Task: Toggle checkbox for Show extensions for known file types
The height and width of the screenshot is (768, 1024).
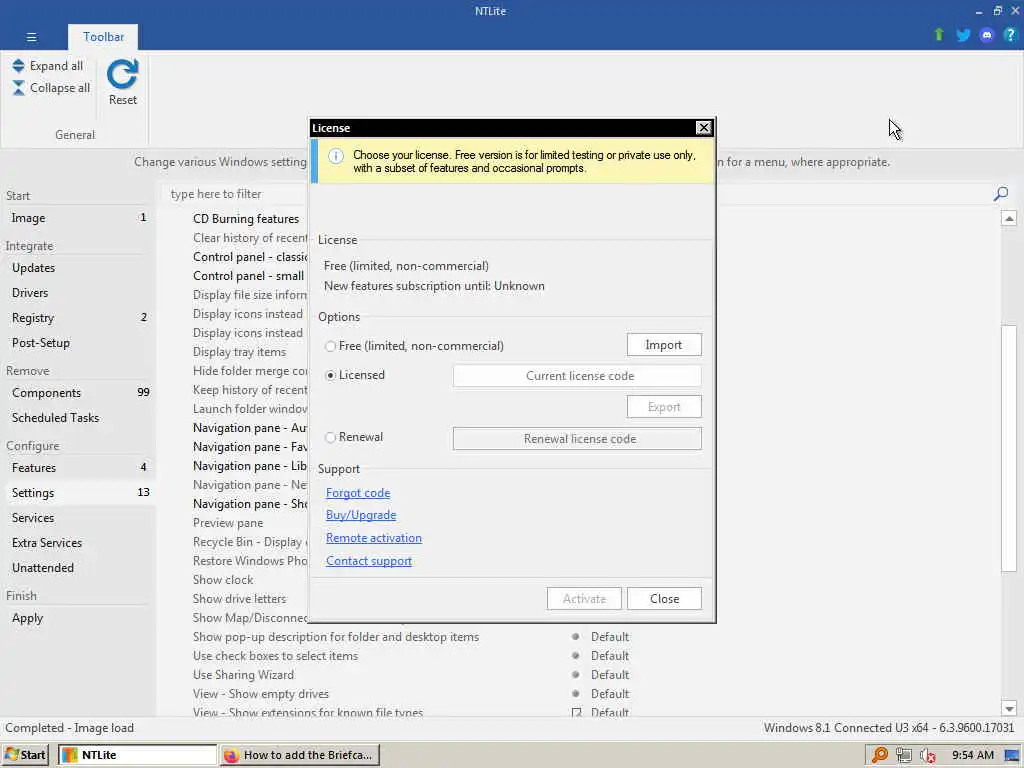Action: (576, 712)
